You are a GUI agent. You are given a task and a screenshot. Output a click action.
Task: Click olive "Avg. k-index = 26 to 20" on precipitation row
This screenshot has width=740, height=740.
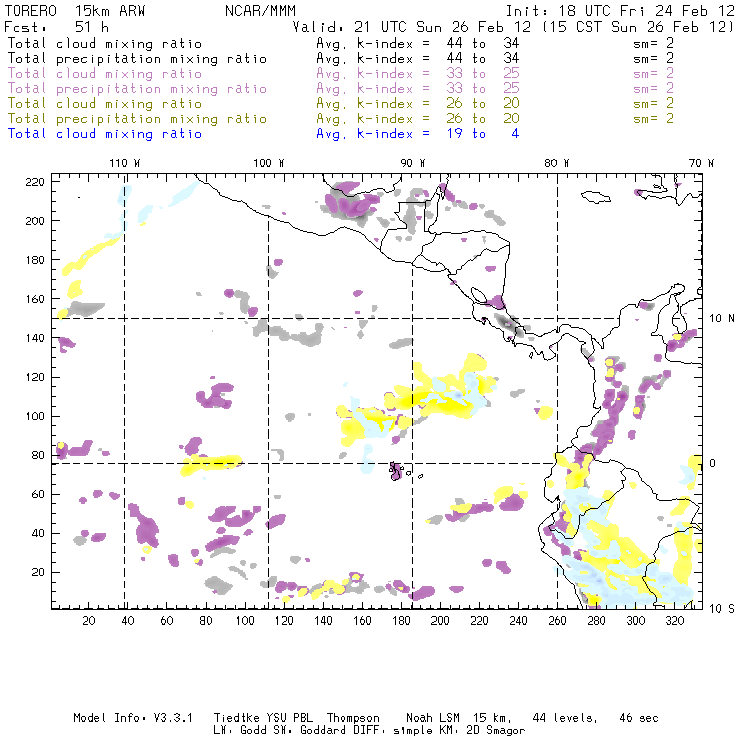coord(418,118)
